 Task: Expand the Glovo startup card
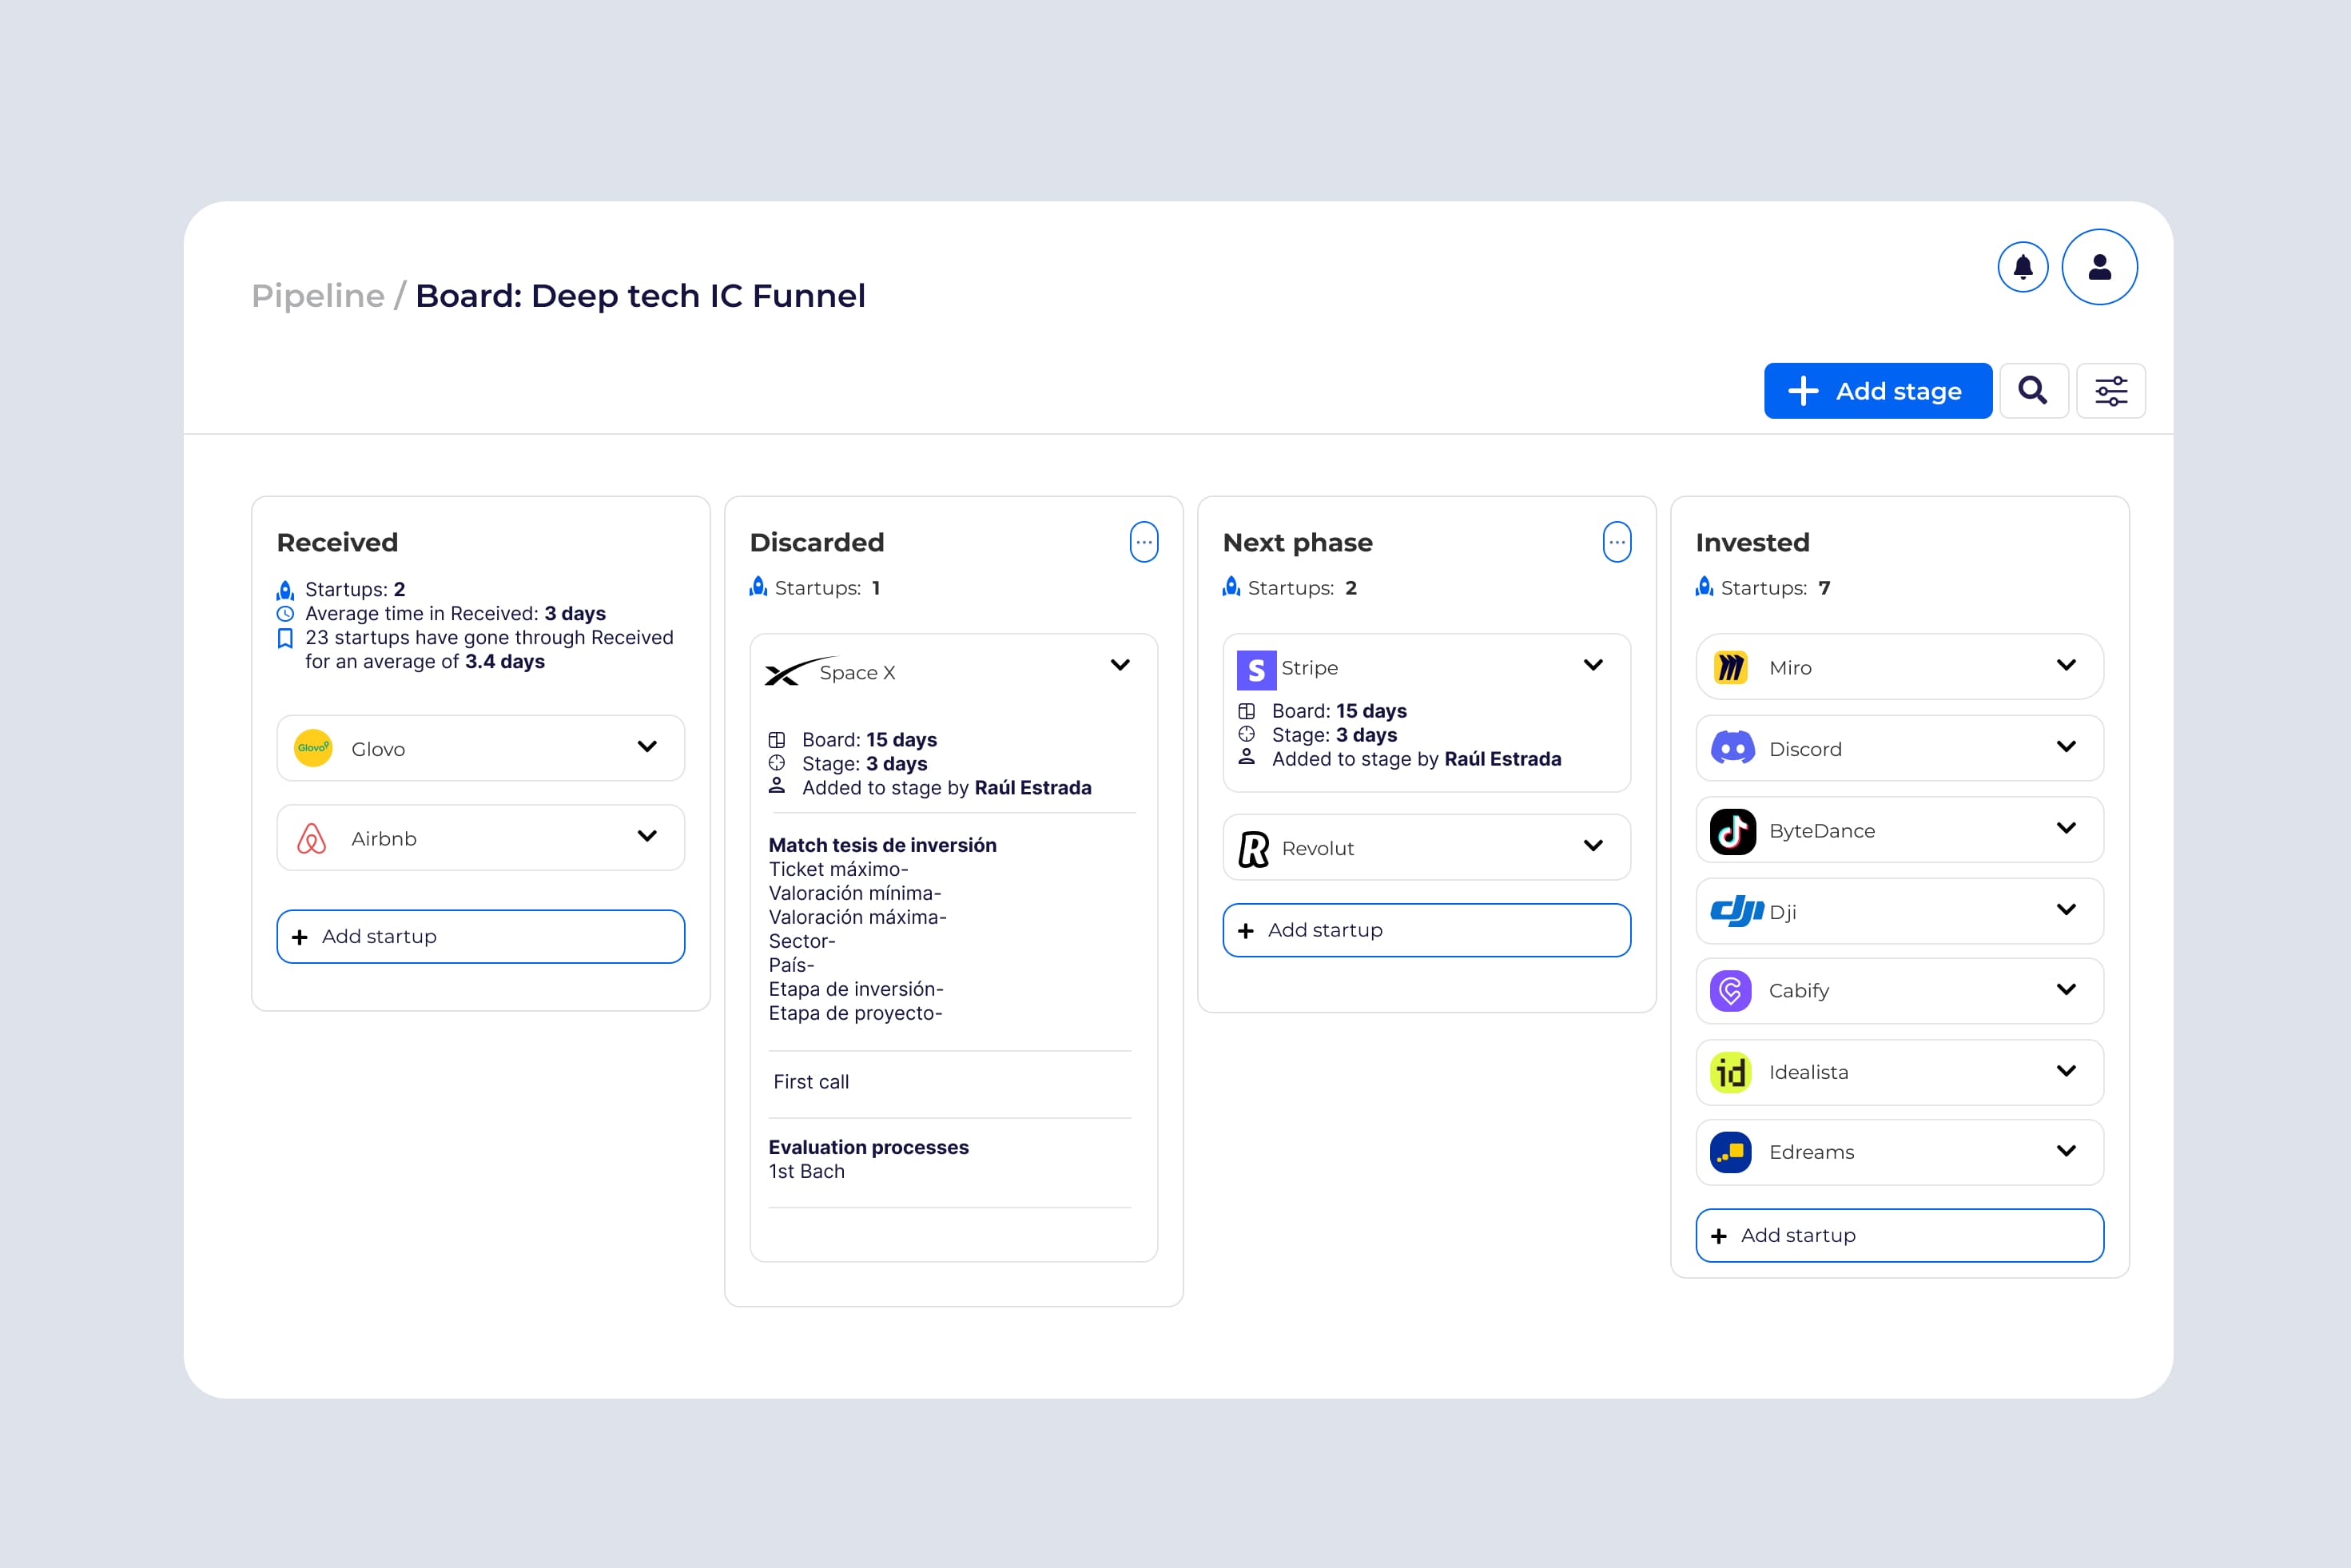[647, 747]
